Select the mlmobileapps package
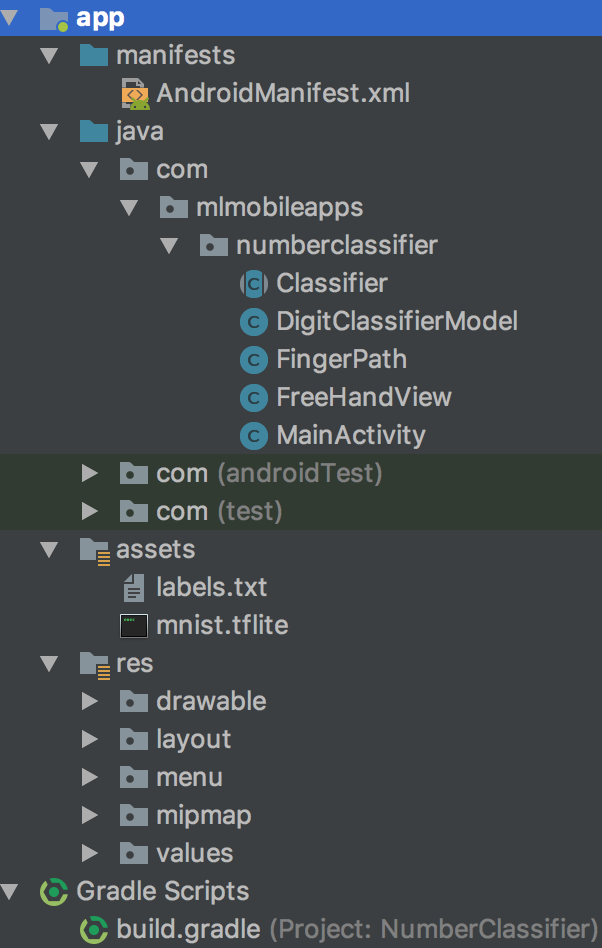Viewport: 602px width, 948px height. [x=279, y=208]
